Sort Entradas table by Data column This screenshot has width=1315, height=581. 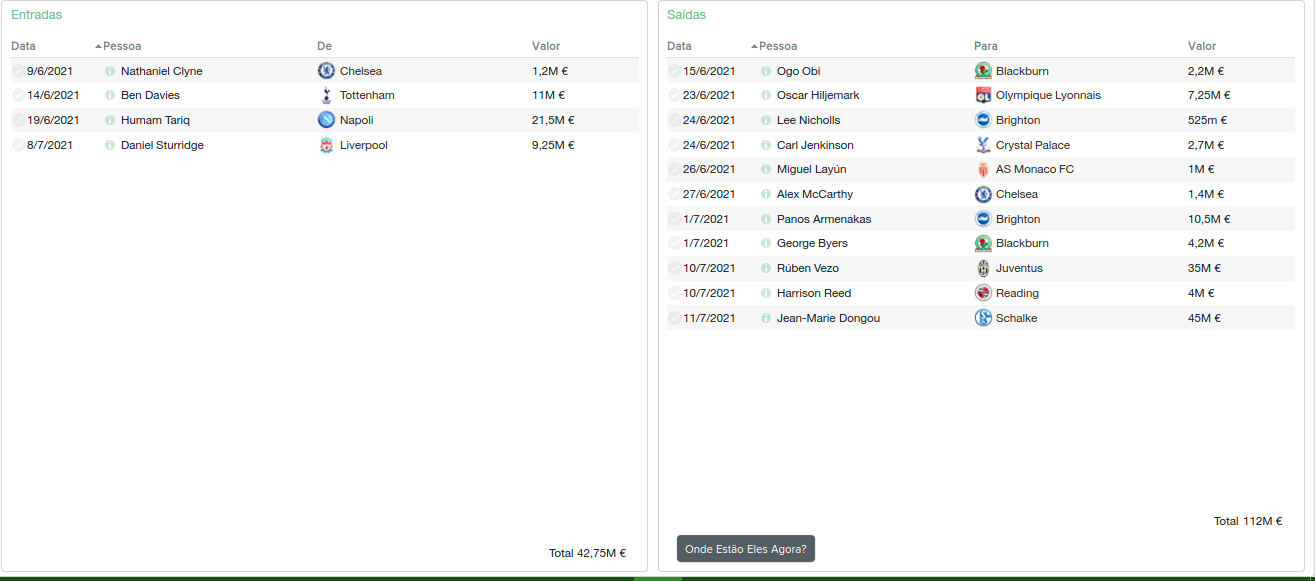[x=23, y=46]
